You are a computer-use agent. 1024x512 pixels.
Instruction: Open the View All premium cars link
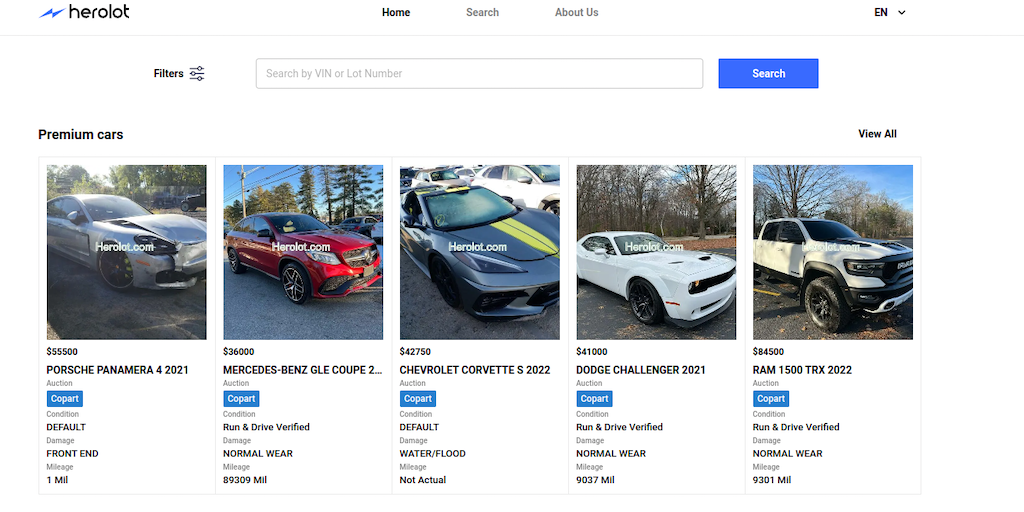coord(877,134)
